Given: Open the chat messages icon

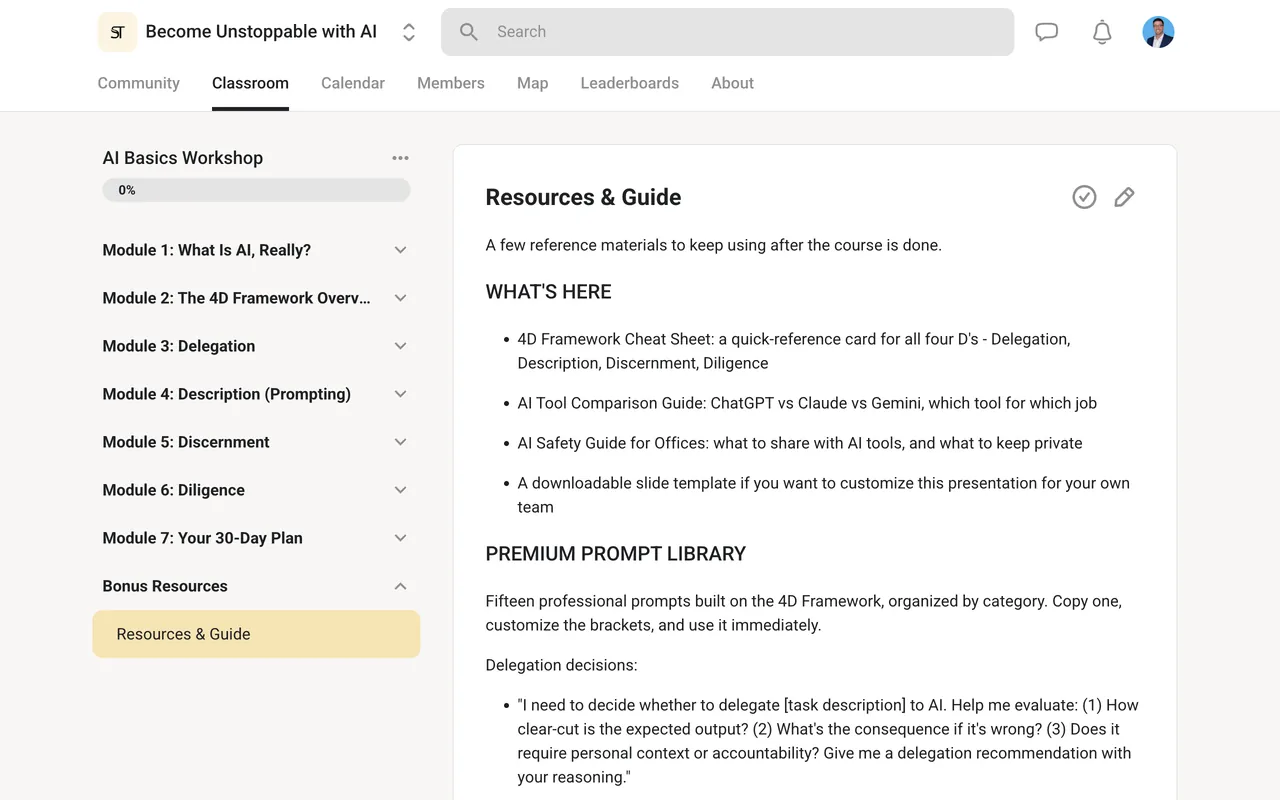Looking at the screenshot, I should pos(1047,32).
